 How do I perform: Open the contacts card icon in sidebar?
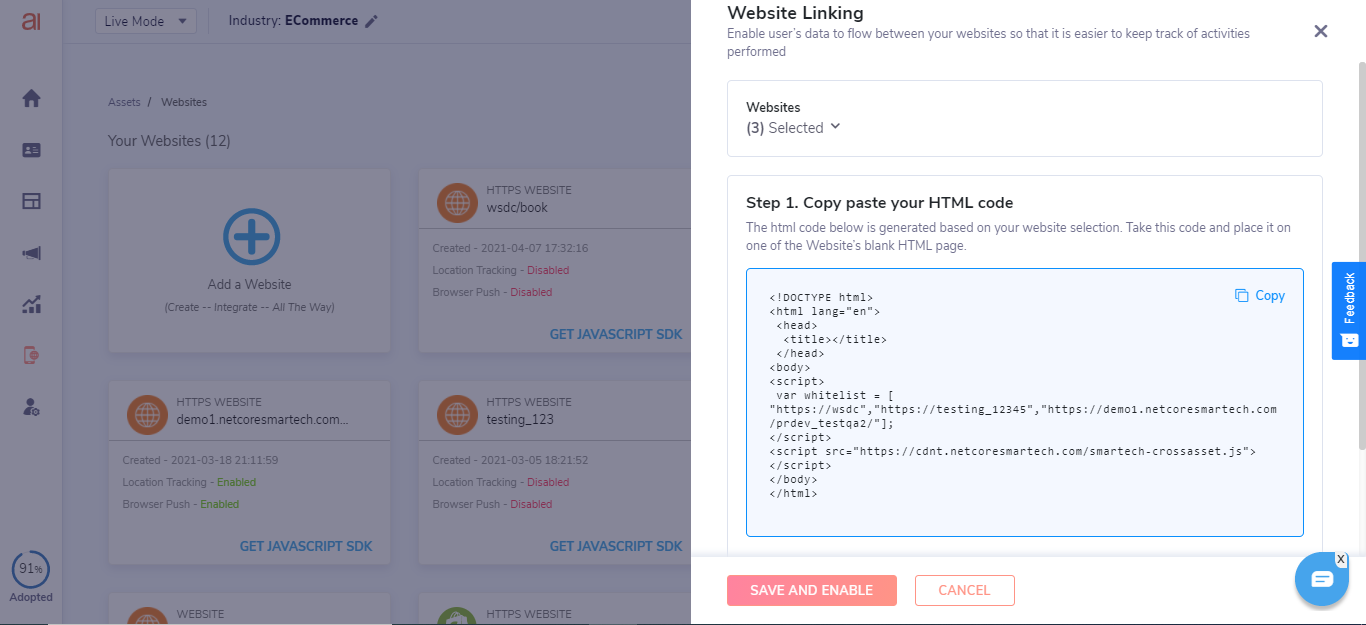click(31, 150)
